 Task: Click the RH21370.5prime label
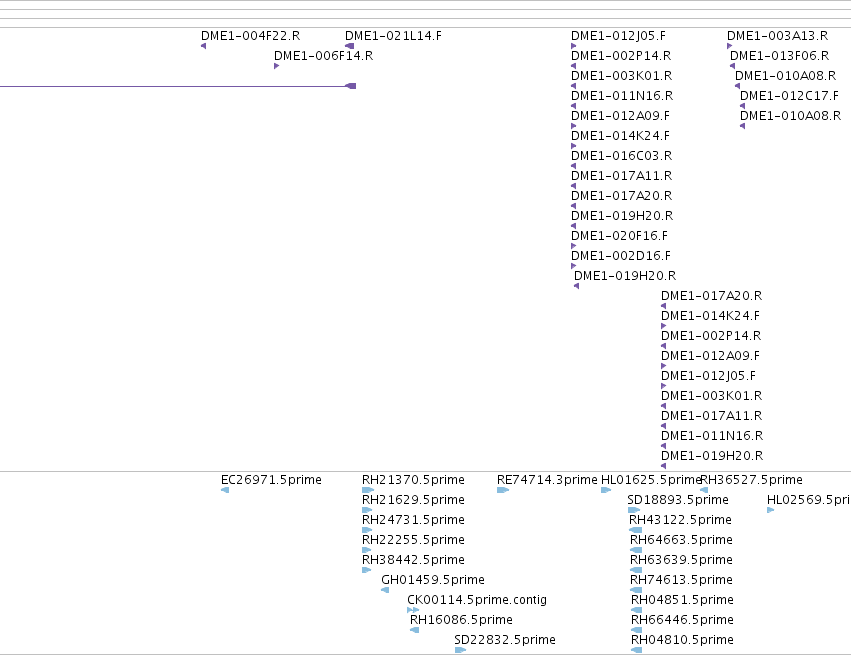[413, 480]
